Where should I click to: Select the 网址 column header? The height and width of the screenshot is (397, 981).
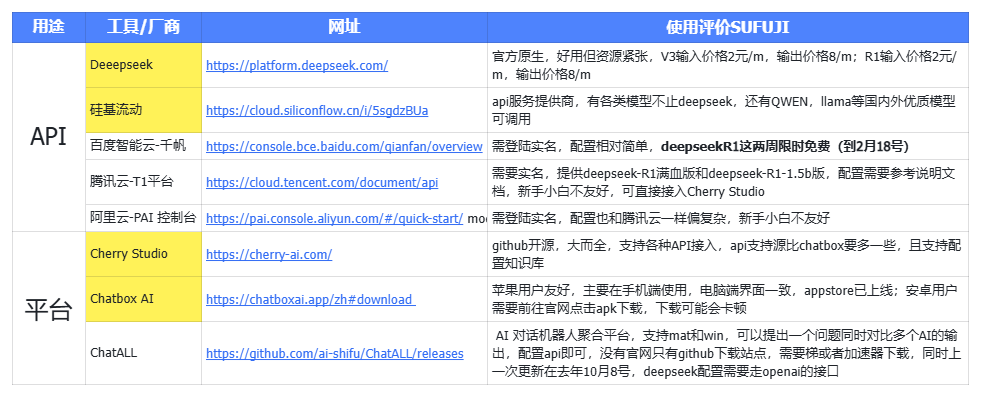[x=345, y=28]
